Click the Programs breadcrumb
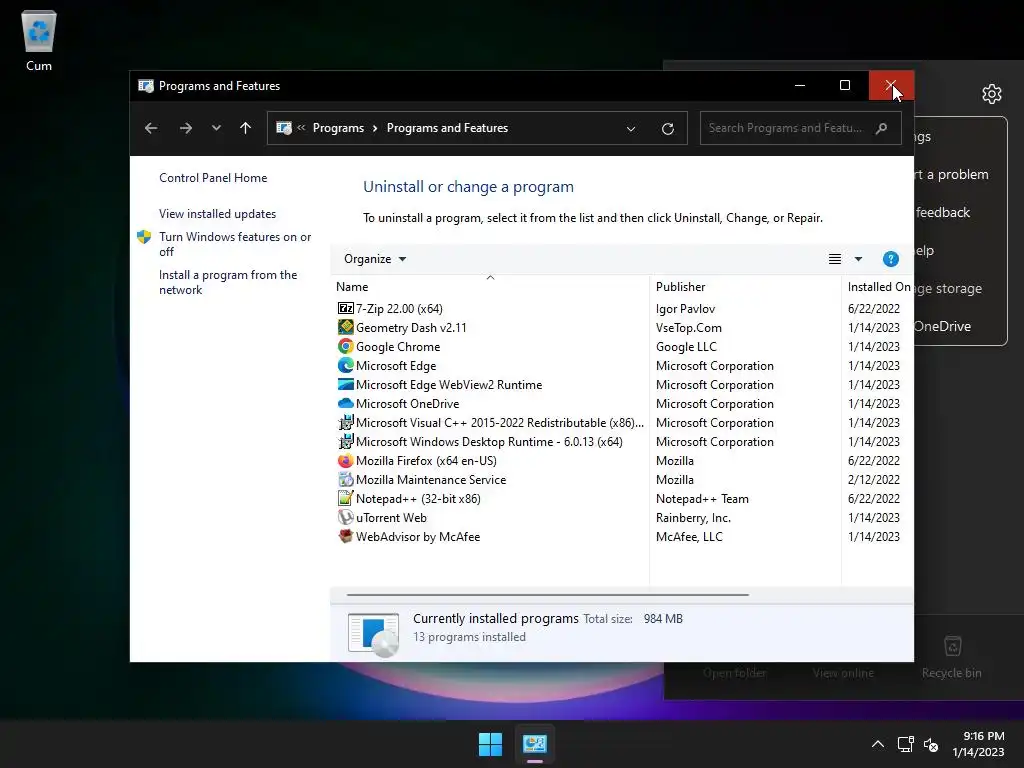Screen dimensions: 1024x768 point(338,128)
